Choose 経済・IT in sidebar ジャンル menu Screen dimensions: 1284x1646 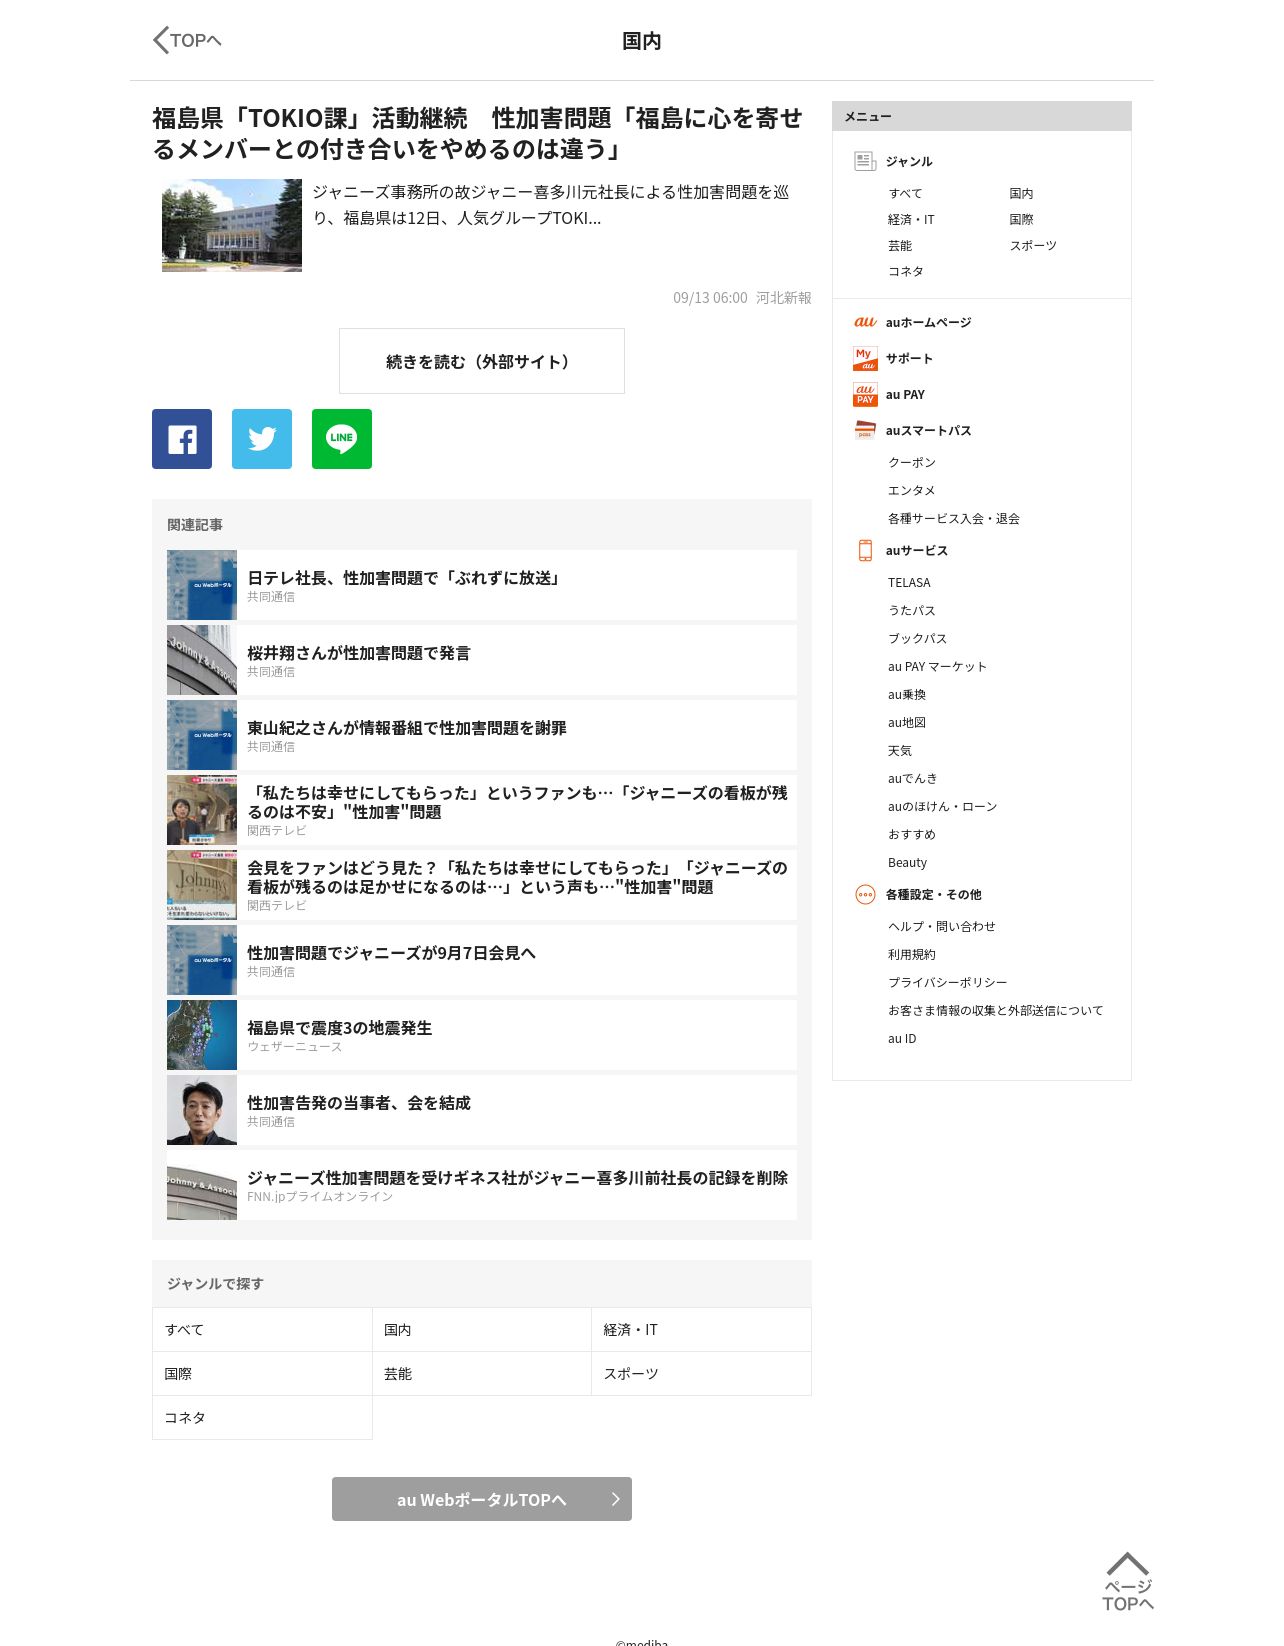(911, 219)
